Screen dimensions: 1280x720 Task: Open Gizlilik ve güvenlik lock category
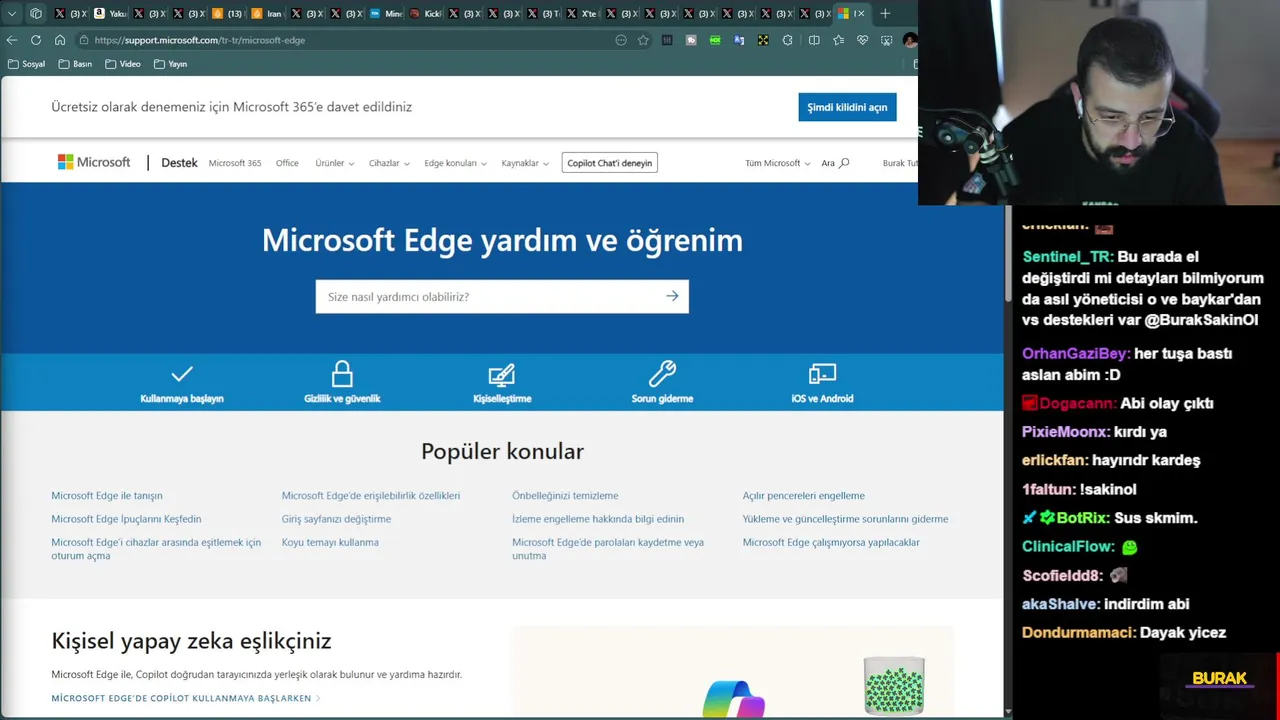coord(342,383)
